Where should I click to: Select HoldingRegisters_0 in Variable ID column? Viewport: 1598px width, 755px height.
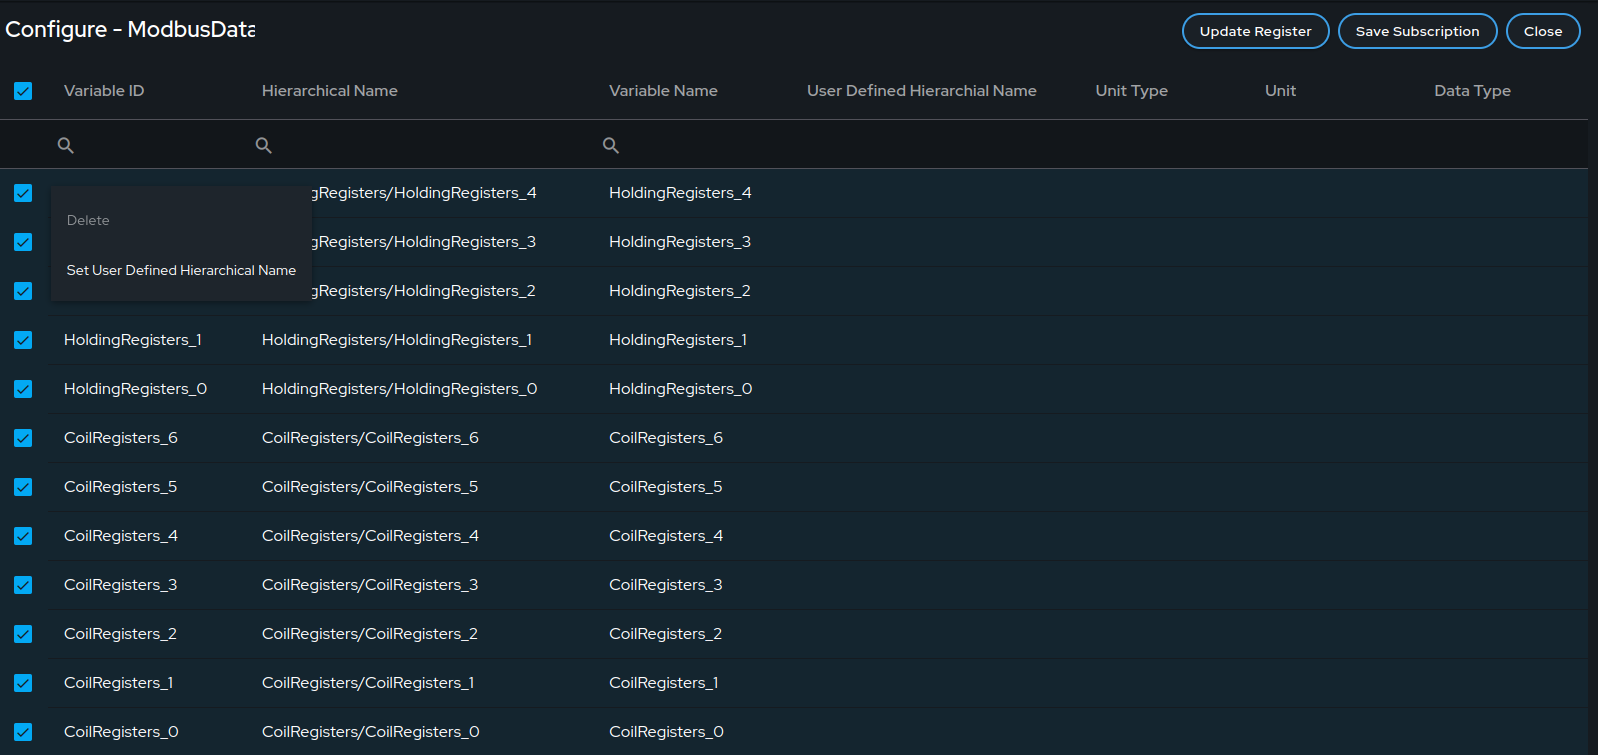(x=135, y=389)
